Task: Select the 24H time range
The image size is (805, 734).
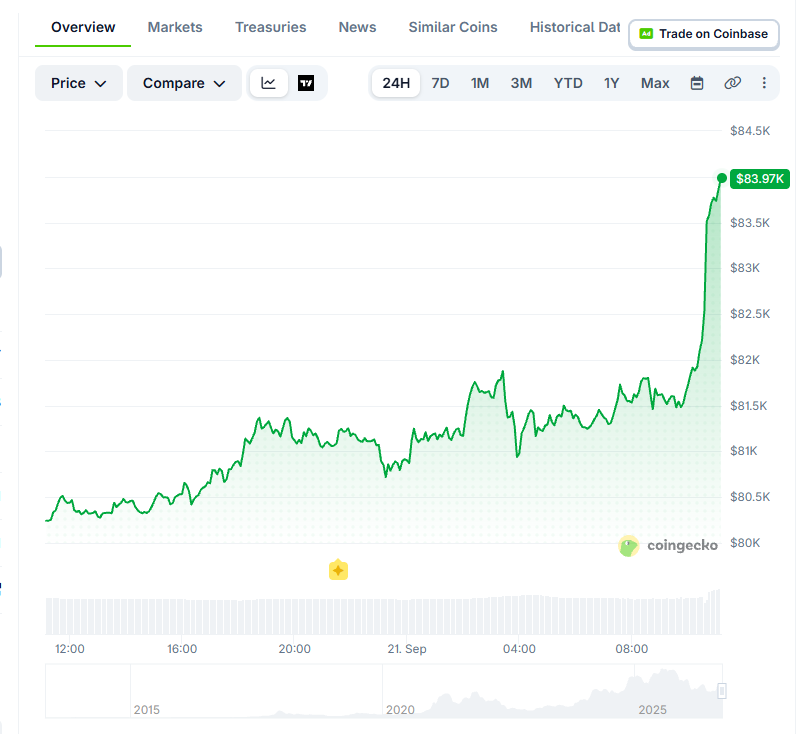Action: [396, 83]
